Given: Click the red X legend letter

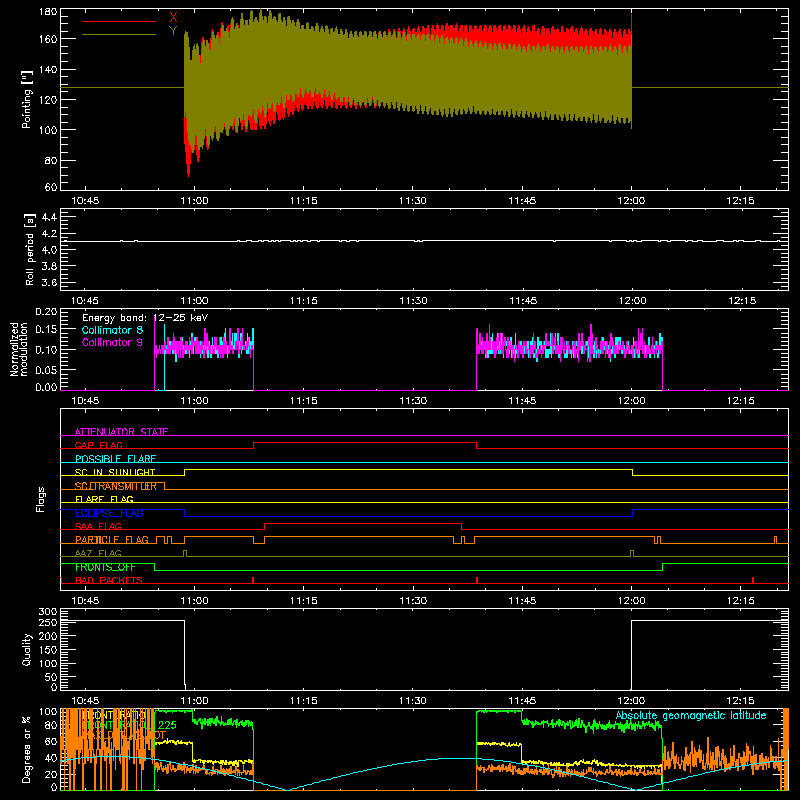Looking at the screenshot, I should pyautogui.click(x=173, y=18).
